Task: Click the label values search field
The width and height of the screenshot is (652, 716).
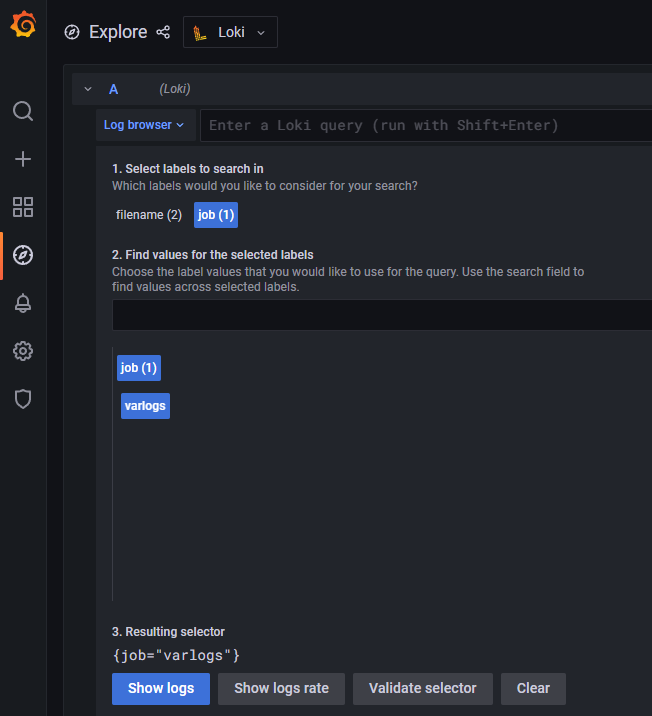Action: click(x=382, y=315)
